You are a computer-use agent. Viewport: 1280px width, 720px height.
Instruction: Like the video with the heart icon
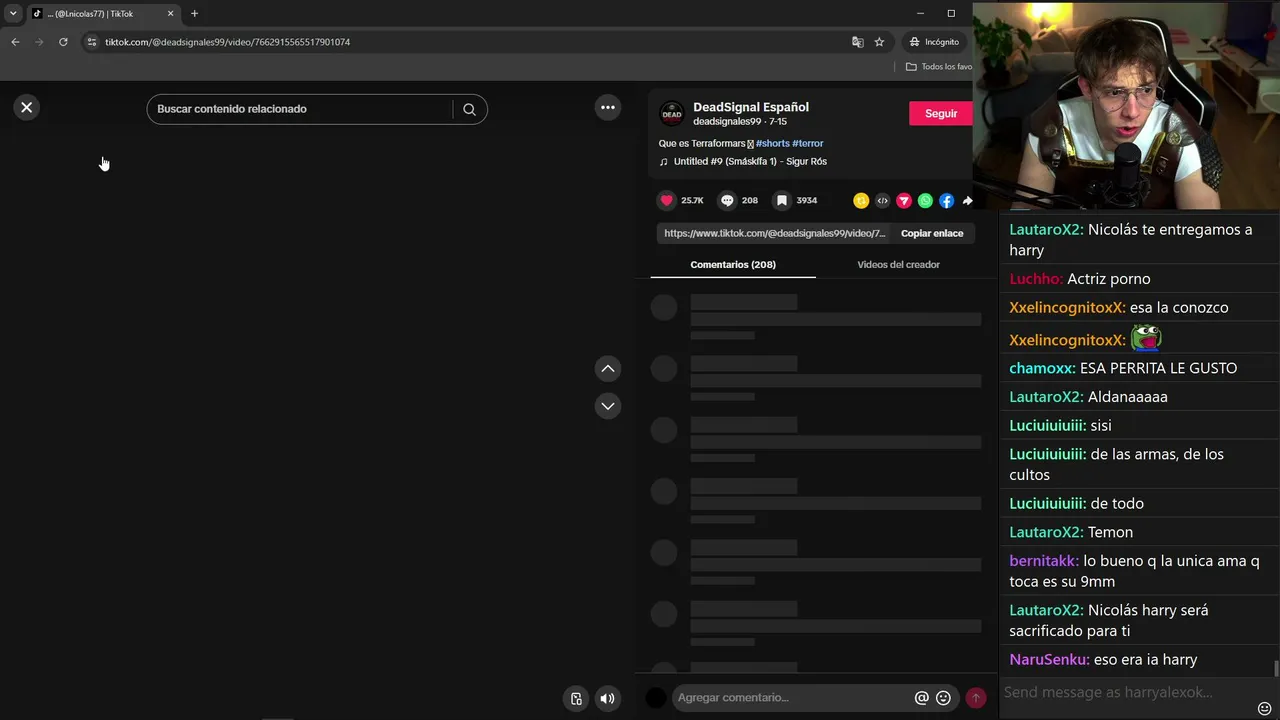pos(667,200)
